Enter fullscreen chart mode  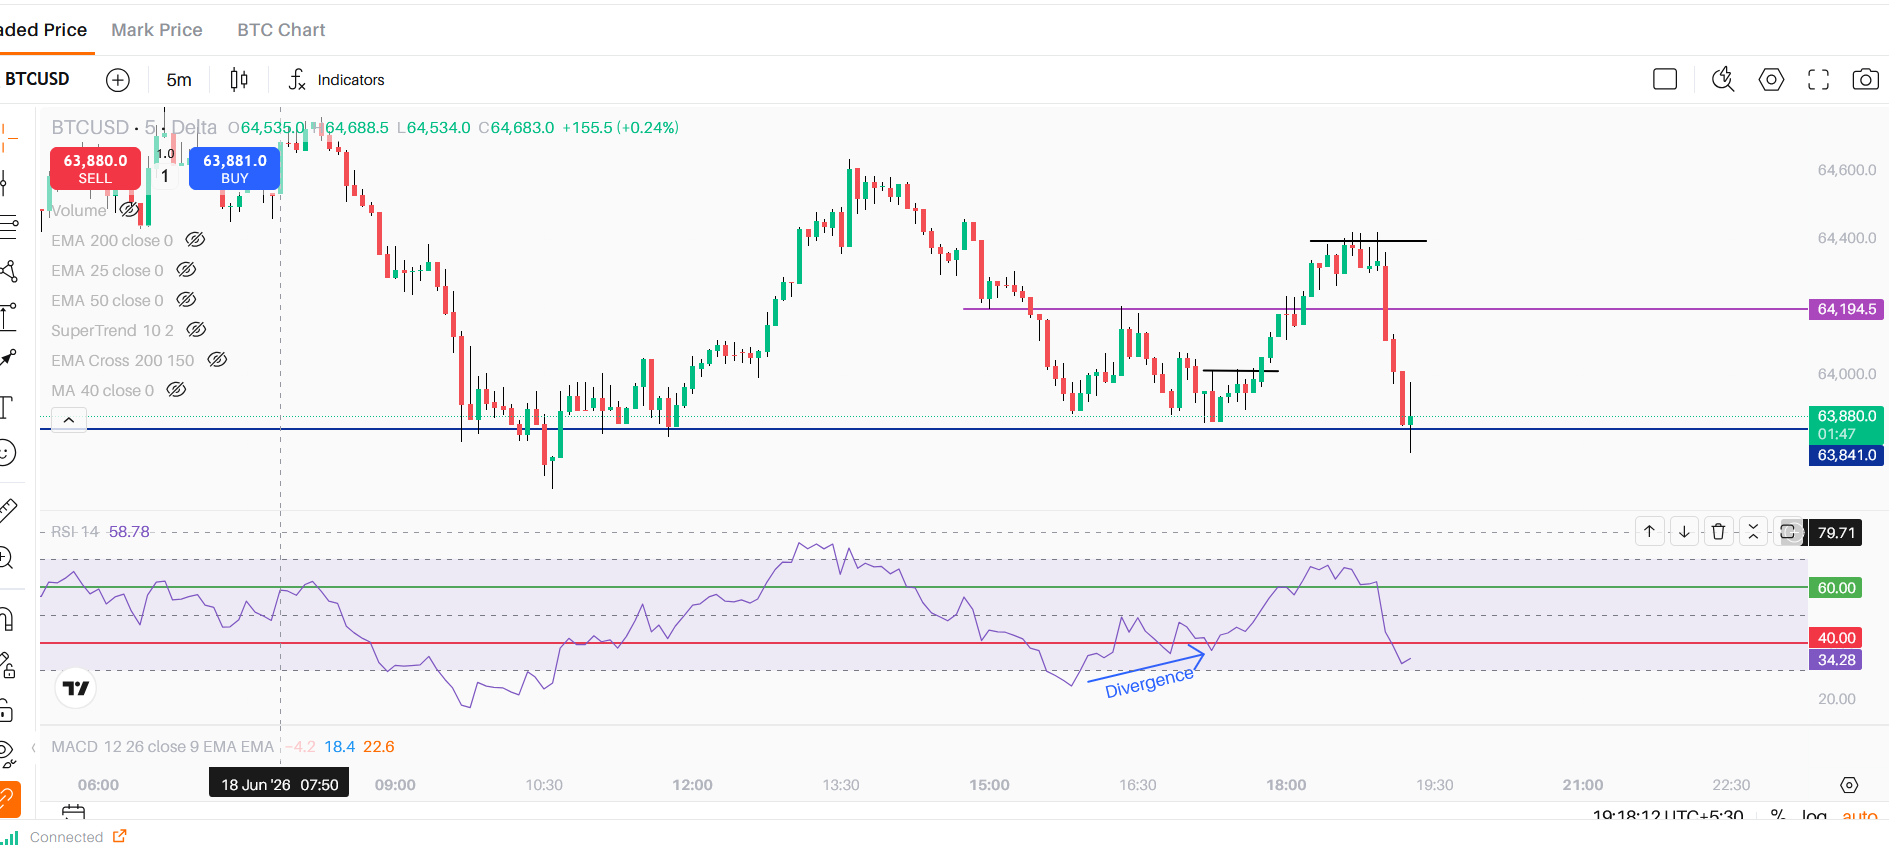[1818, 80]
